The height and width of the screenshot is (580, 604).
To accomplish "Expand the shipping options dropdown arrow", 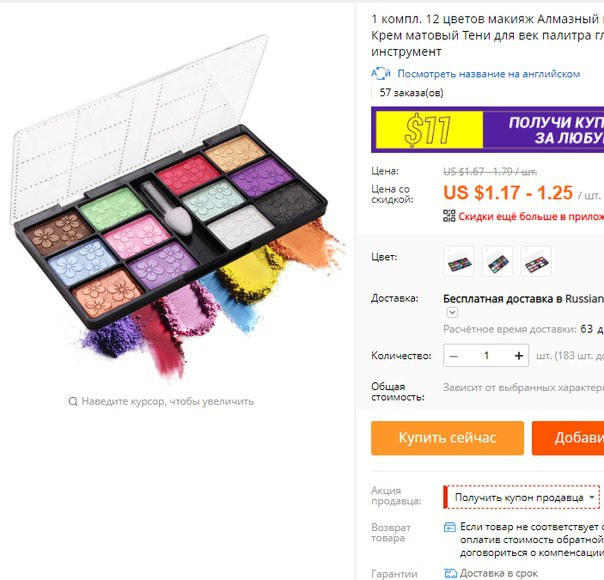I will (452, 312).
